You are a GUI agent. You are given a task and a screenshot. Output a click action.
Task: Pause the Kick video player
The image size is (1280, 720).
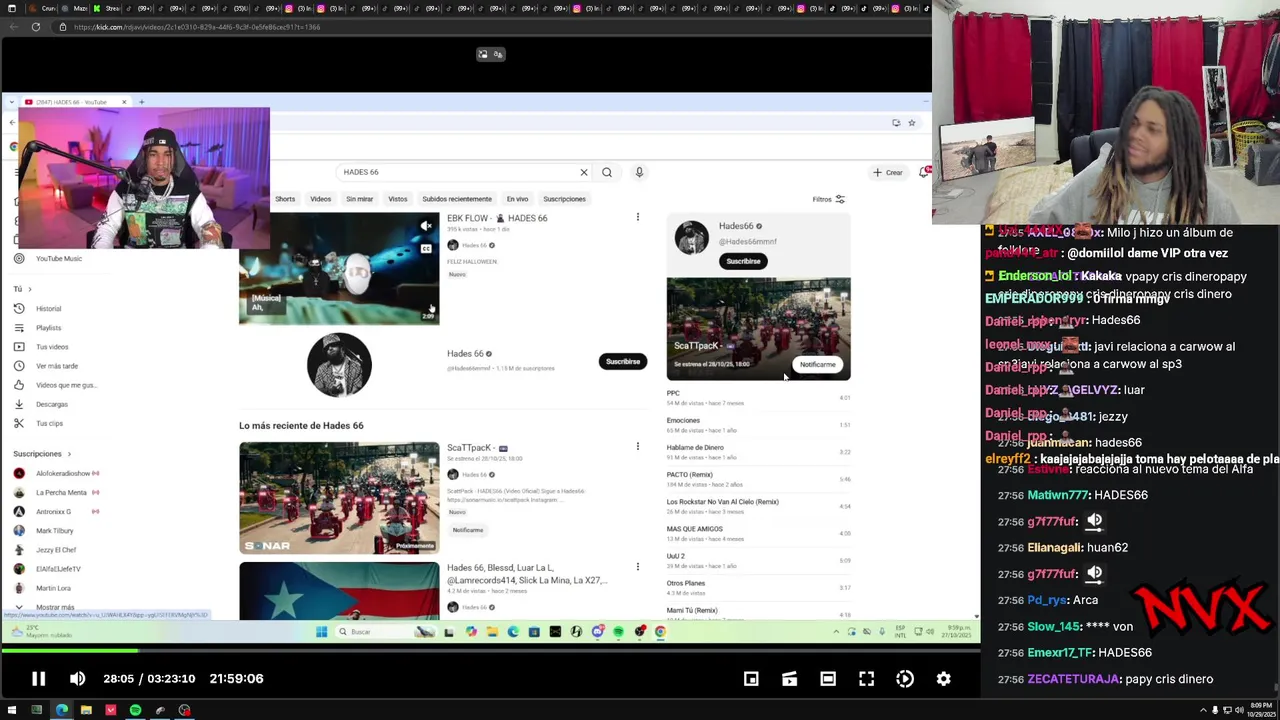coord(38,679)
